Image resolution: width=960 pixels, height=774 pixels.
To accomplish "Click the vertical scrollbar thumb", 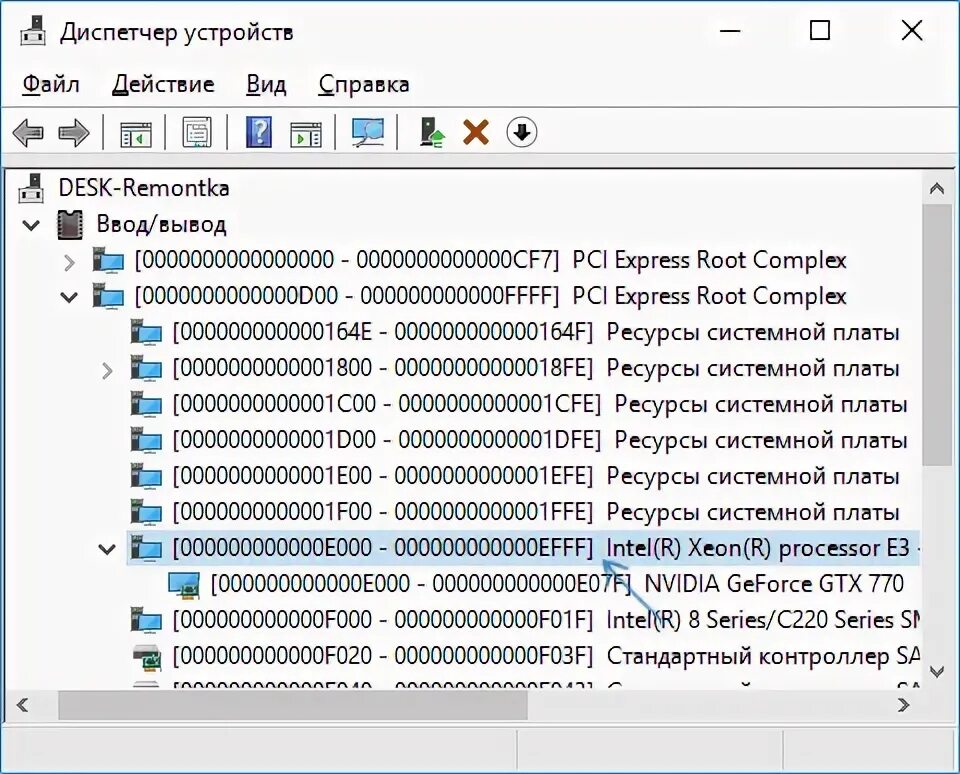I will [x=937, y=336].
